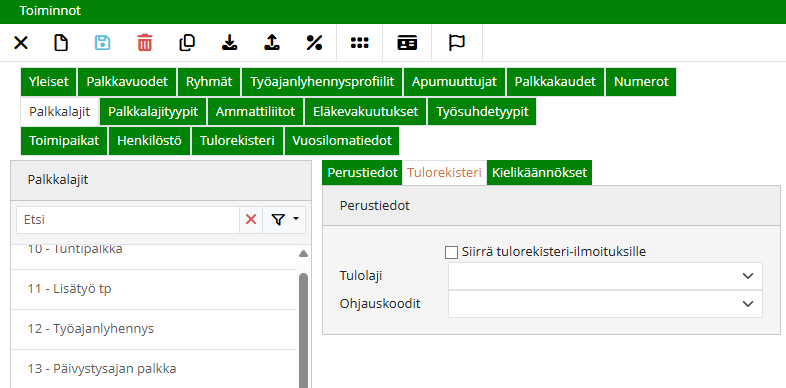Open the Työsuhdetyypit tab

pos(482,111)
